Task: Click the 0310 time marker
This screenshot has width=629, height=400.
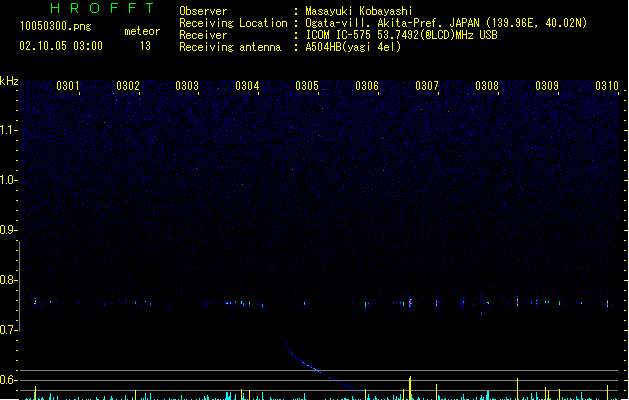Action: (607, 86)
